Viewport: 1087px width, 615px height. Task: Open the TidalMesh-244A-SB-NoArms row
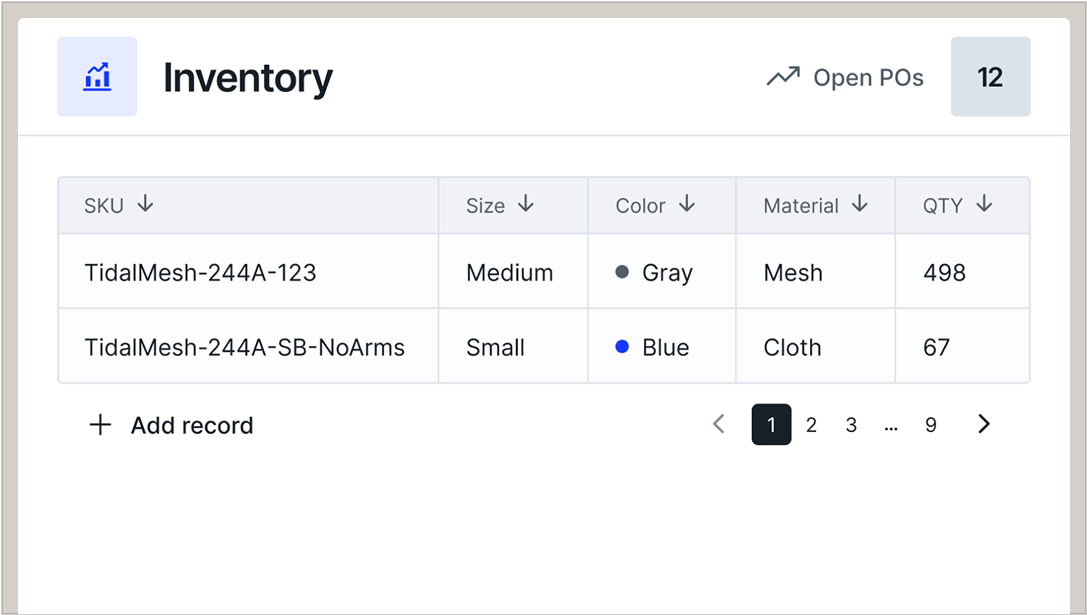[244, 347]
